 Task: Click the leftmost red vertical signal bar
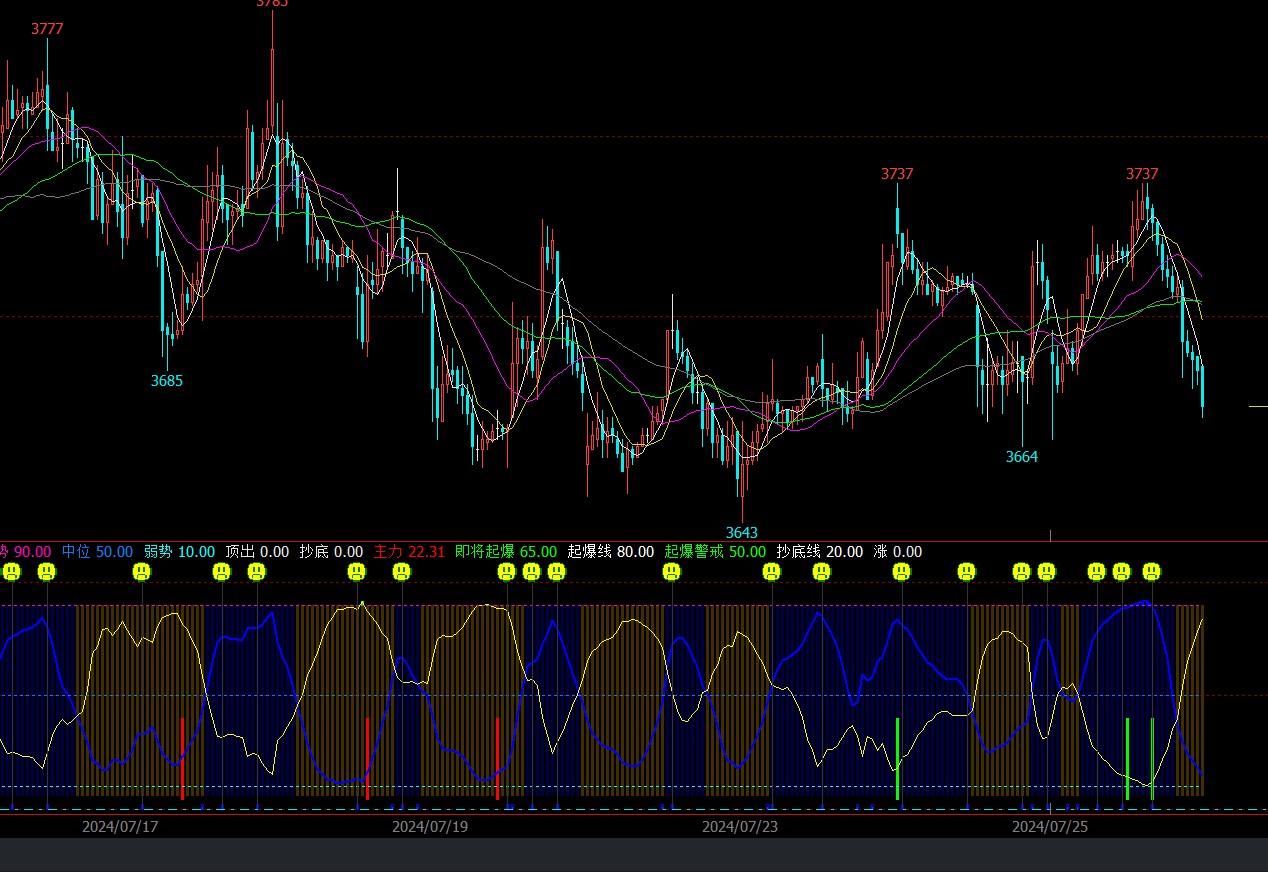[182, 758]
